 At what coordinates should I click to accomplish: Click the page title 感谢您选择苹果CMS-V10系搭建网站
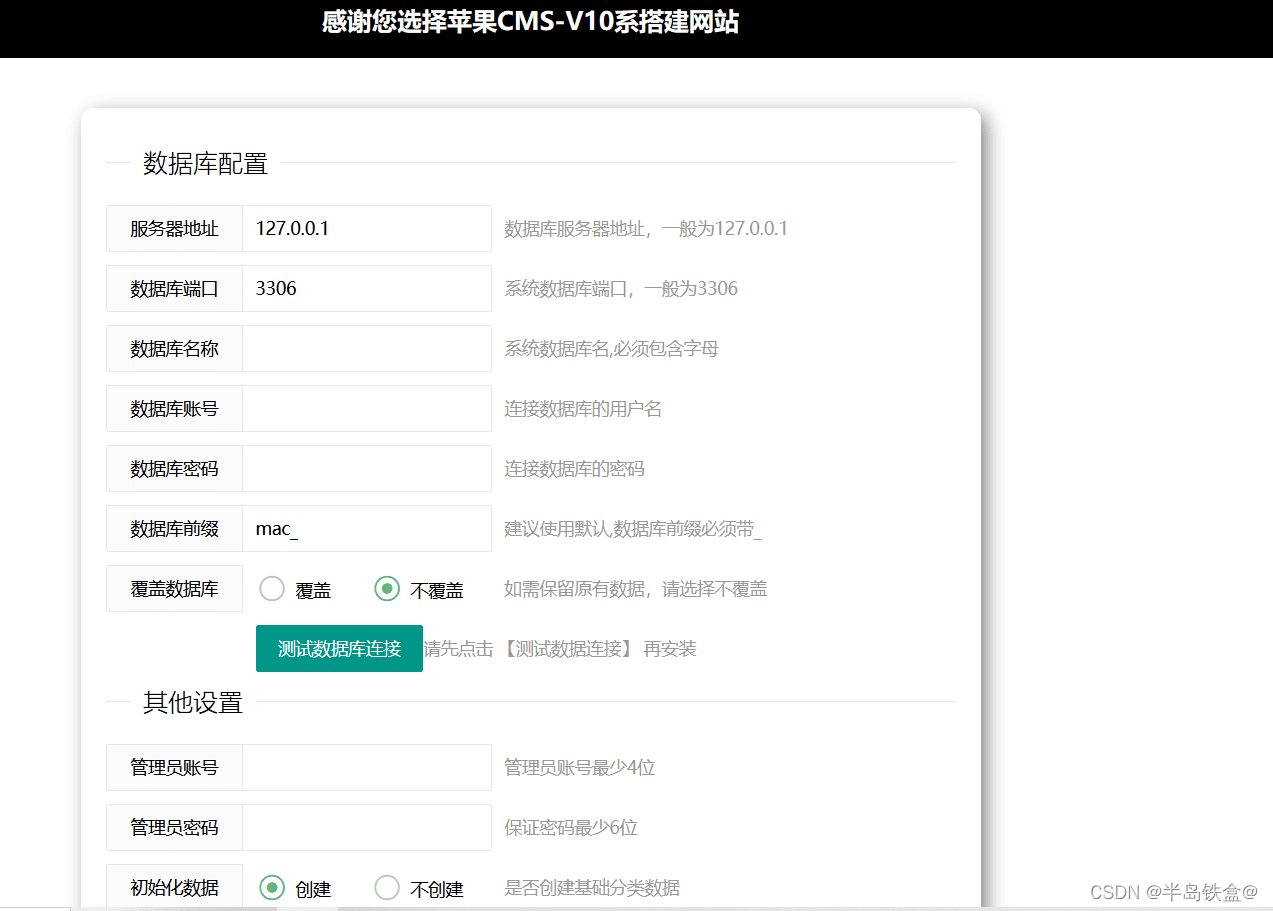[530, 22]
